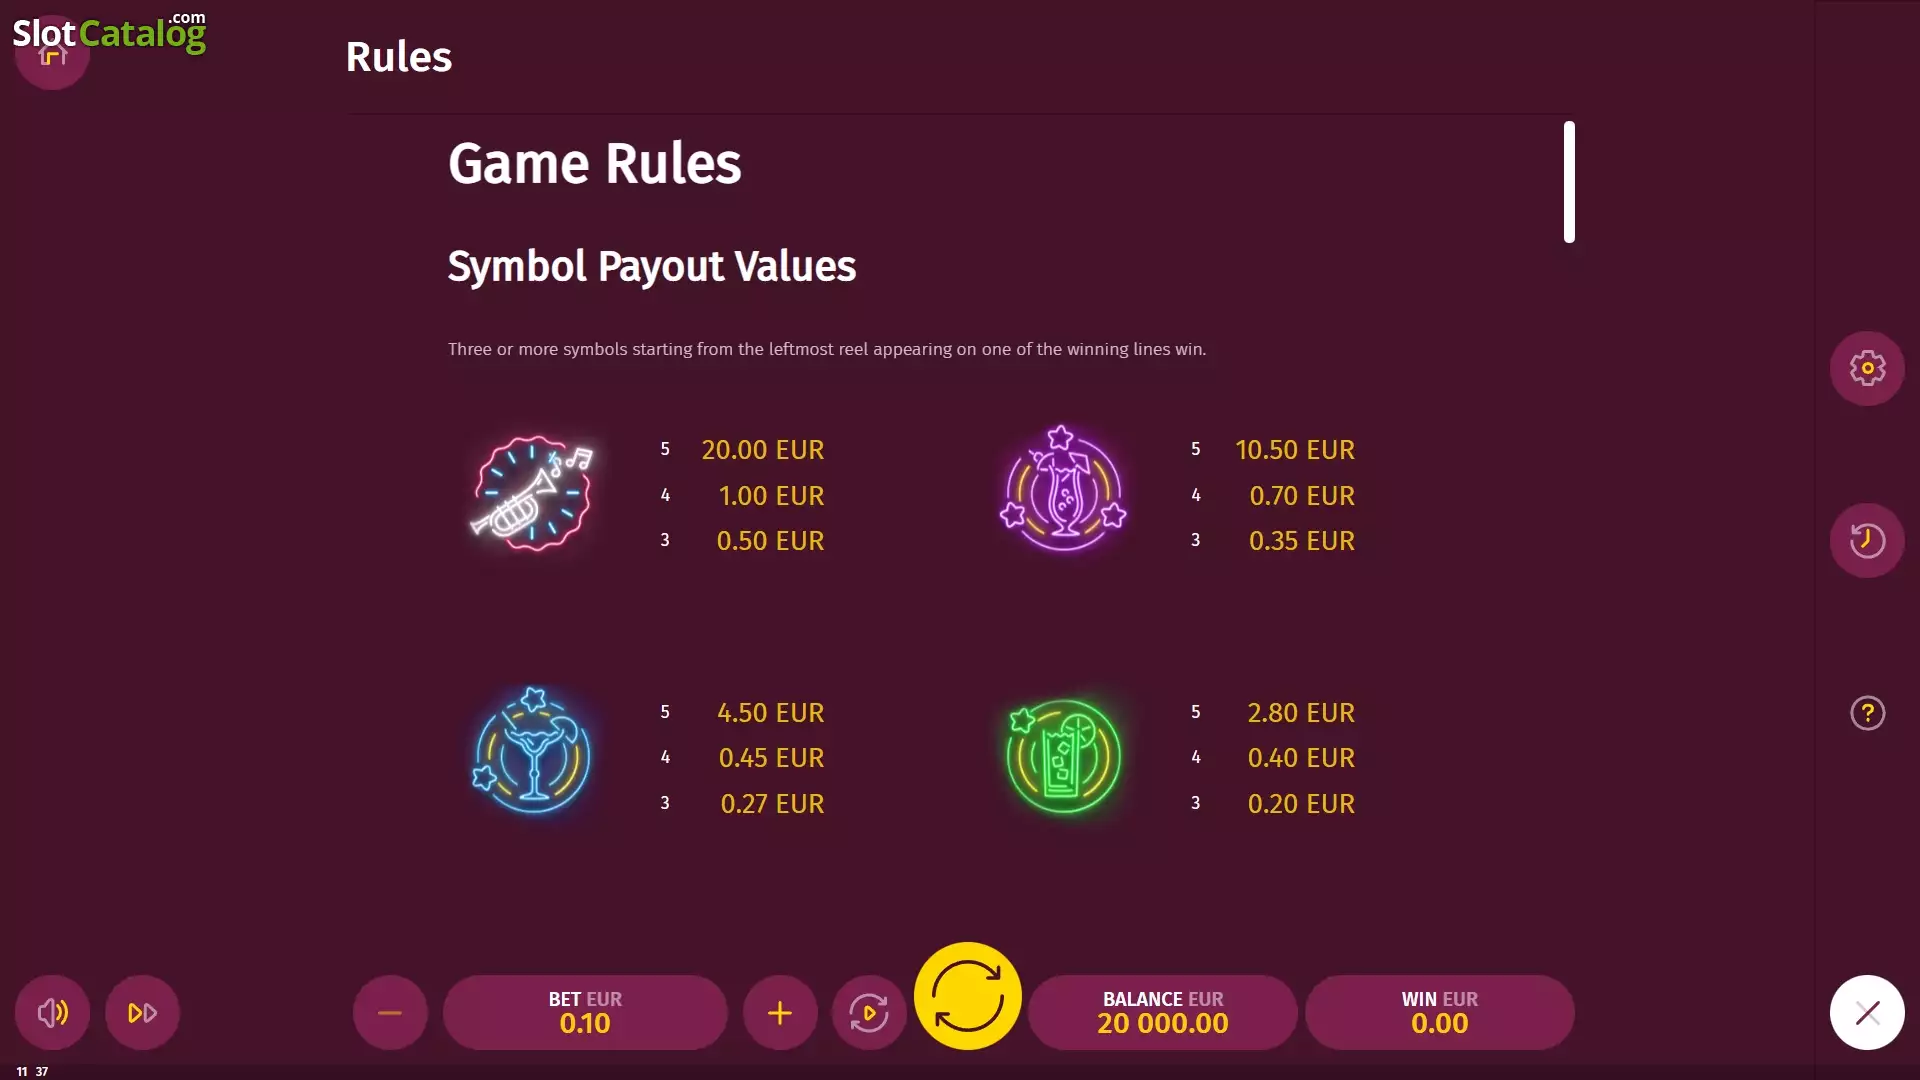Mute the game sound
Image resolution: width=1920 pixels, height=1080 pixels.
pyautogui.click(x=52, y=1013)
